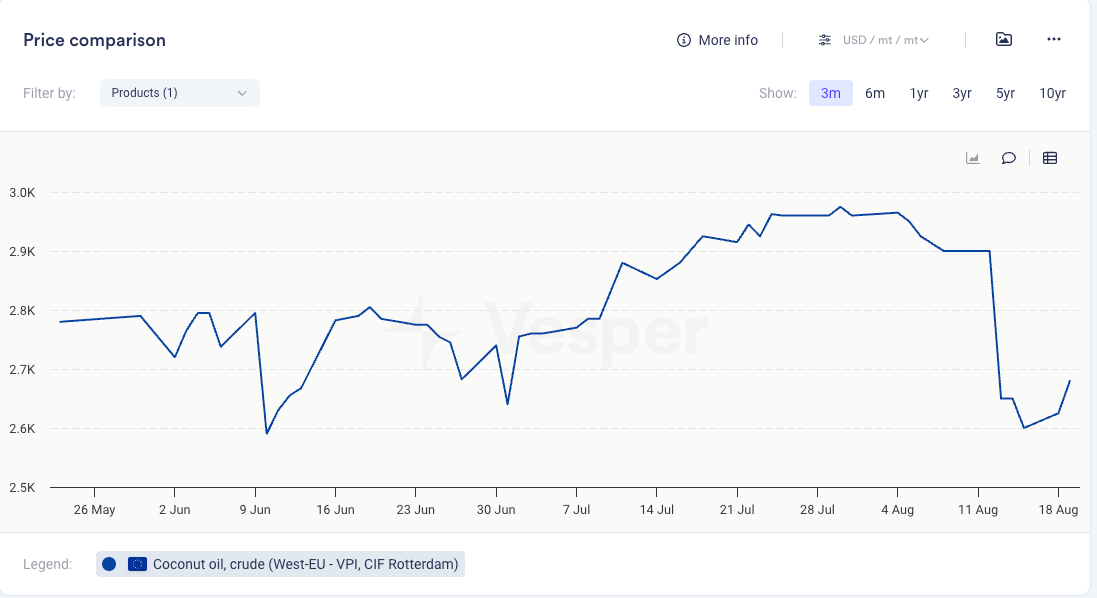Expand the Products (1) filter dropdown
This screenshot has width=1097, height=598.
tap(180, 93)
